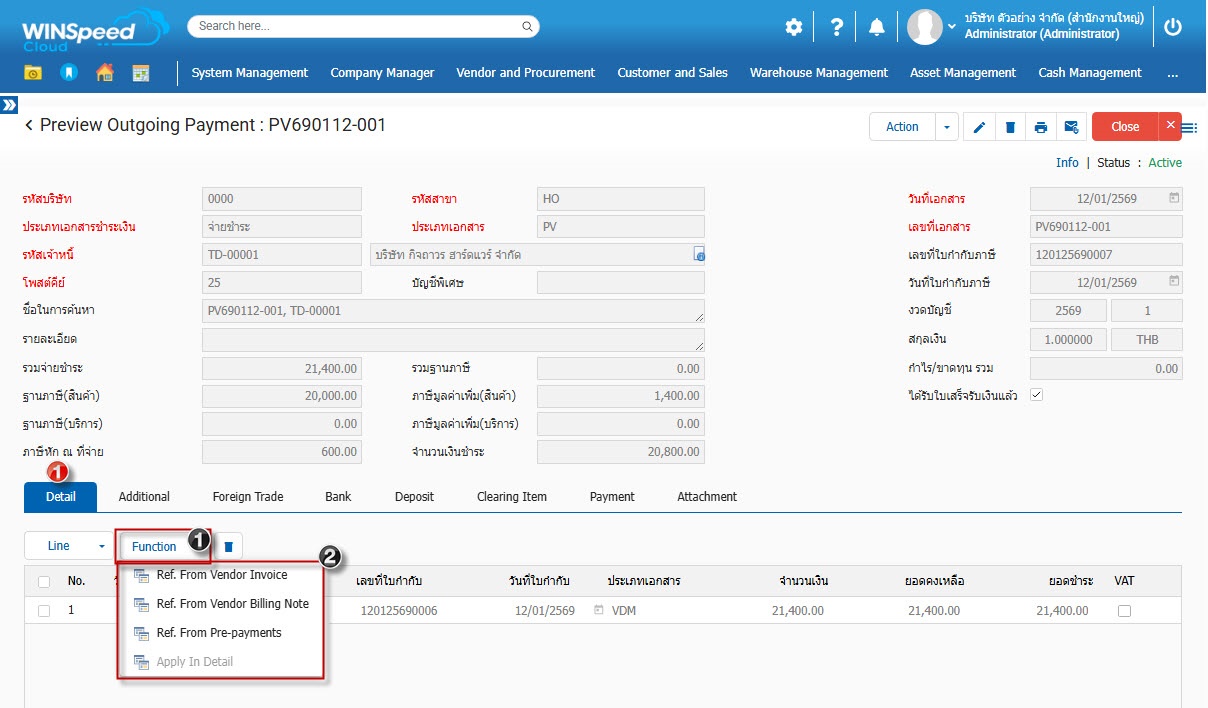The image size is (1208, 708).
Task: Go to the home icon shortcut
Action: coord(105,72)
